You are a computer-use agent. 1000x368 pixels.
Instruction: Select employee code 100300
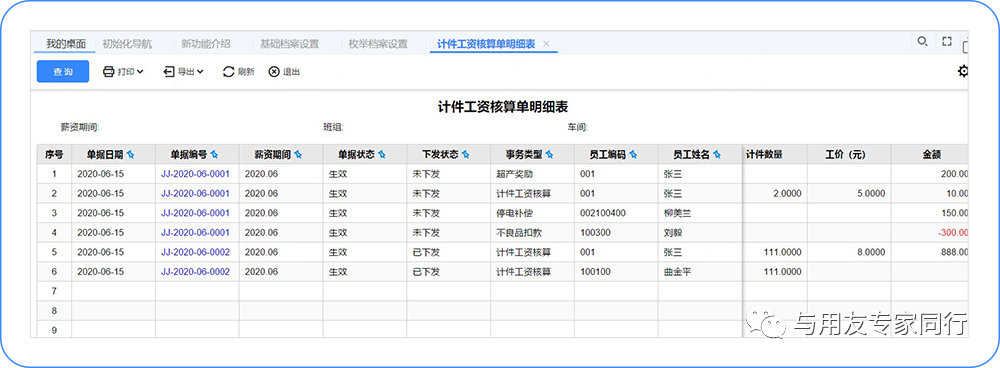pos(595,232)
